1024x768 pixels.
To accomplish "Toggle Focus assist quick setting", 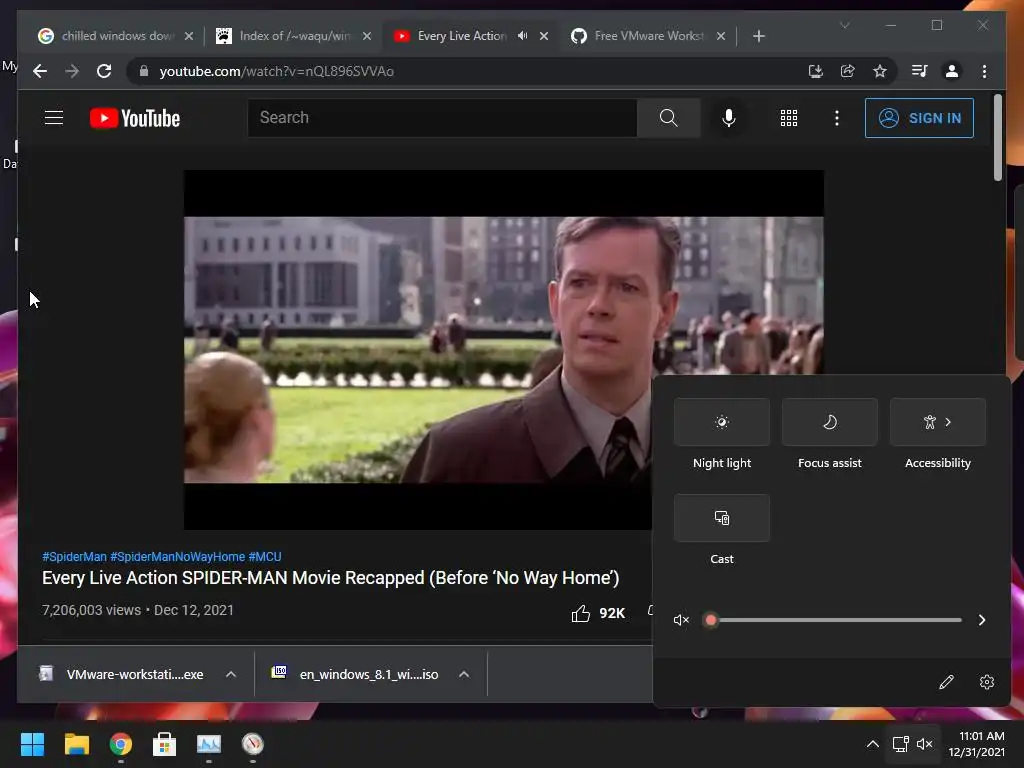I will click(829, 422).
